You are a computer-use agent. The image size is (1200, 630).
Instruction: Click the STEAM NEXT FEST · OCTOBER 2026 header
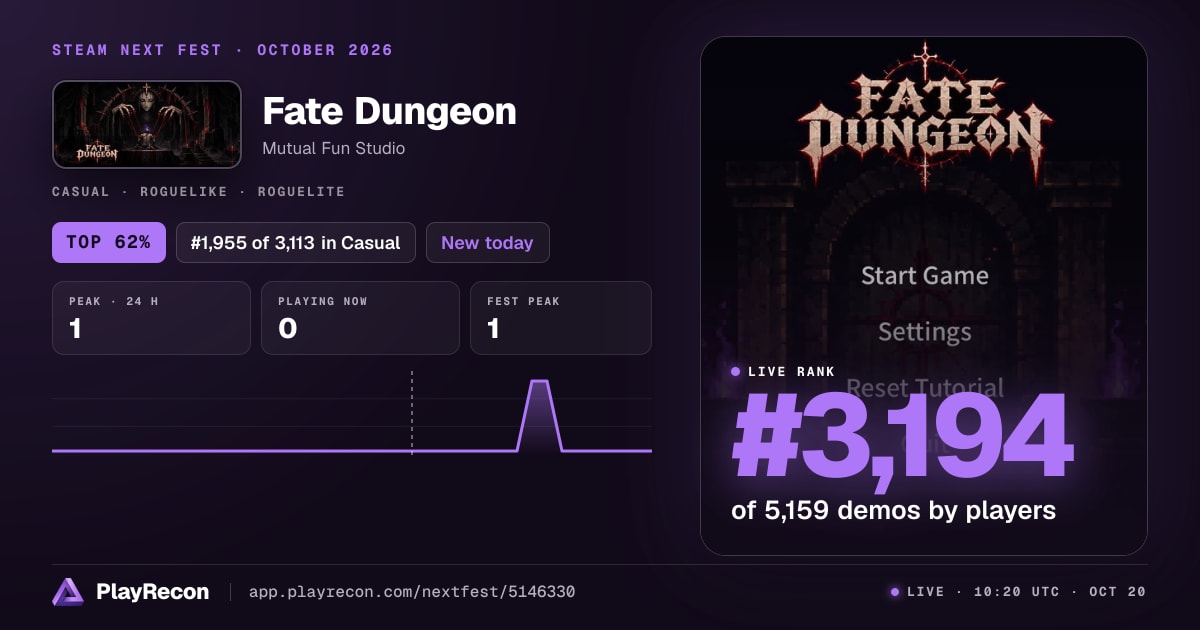click(223, 50)
